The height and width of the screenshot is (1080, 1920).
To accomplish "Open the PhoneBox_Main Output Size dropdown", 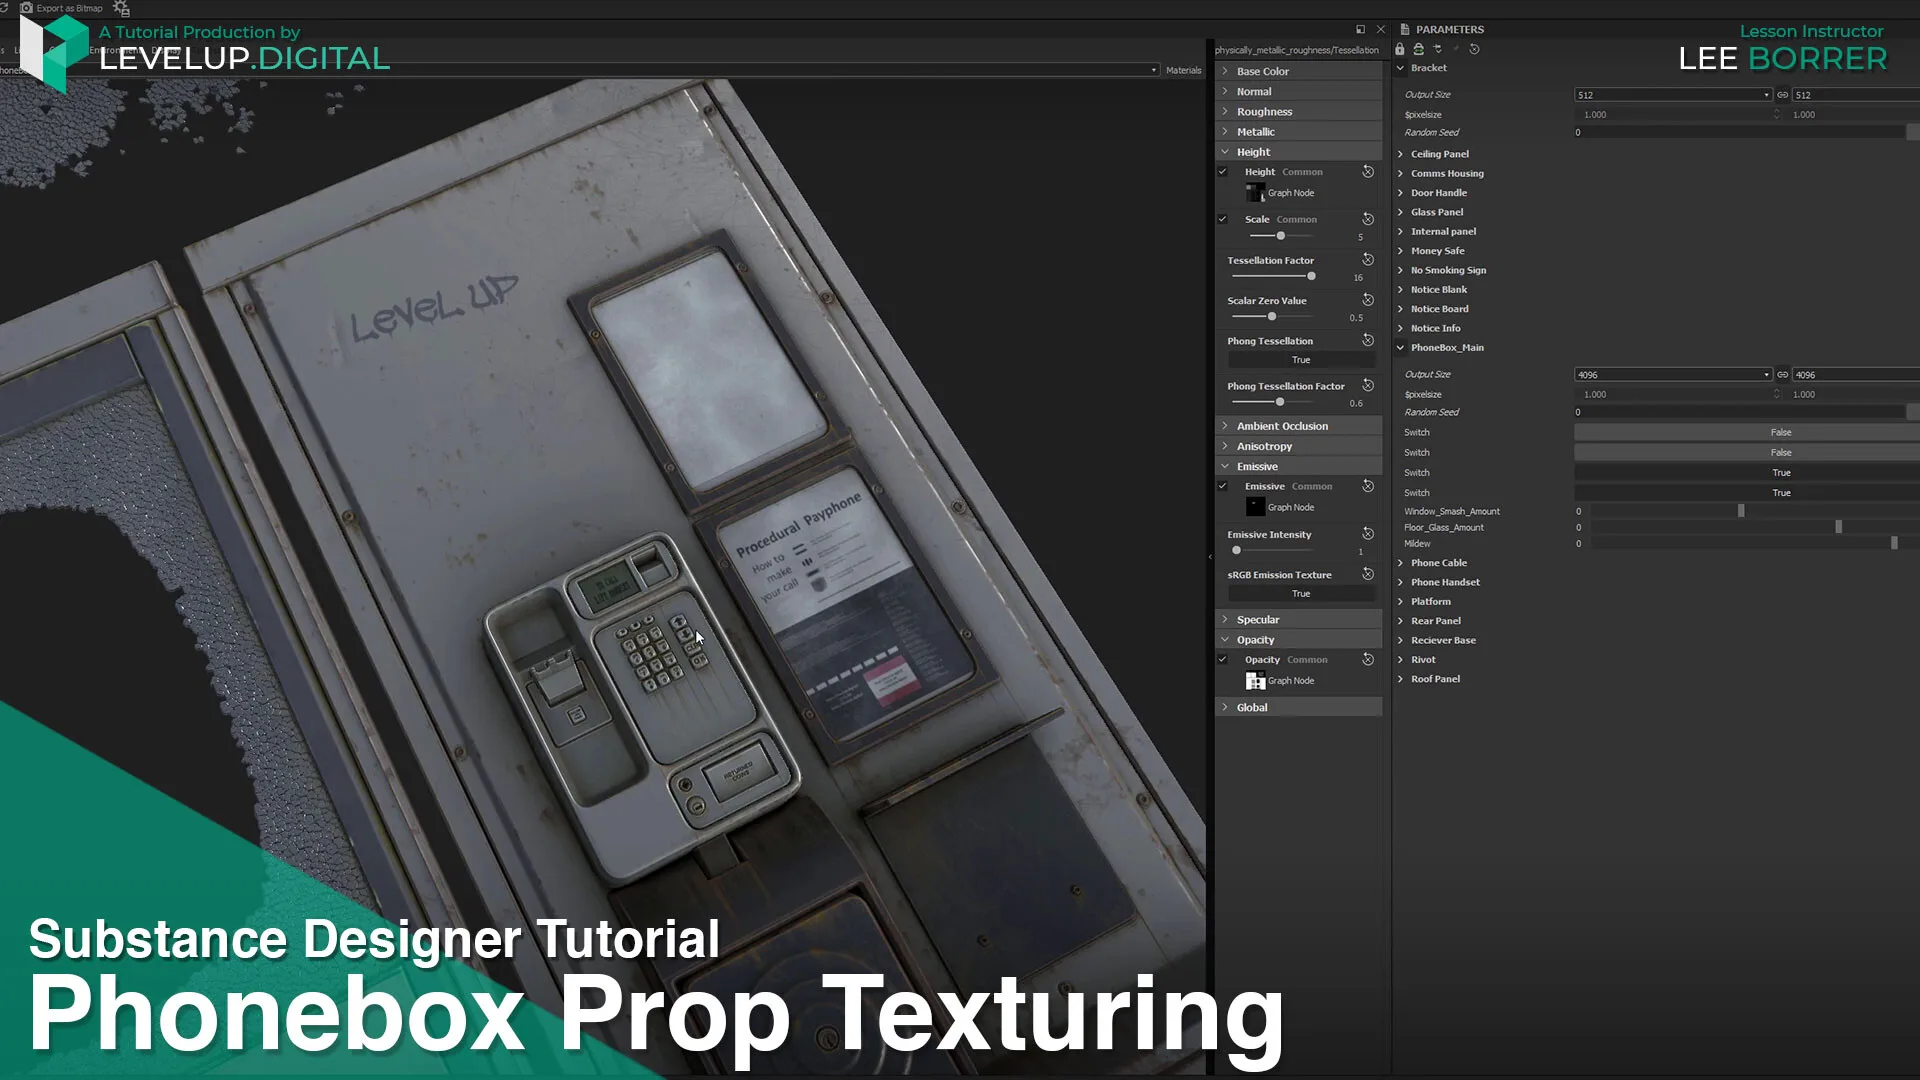I will pyautogui.click(x=1766, y=375).
